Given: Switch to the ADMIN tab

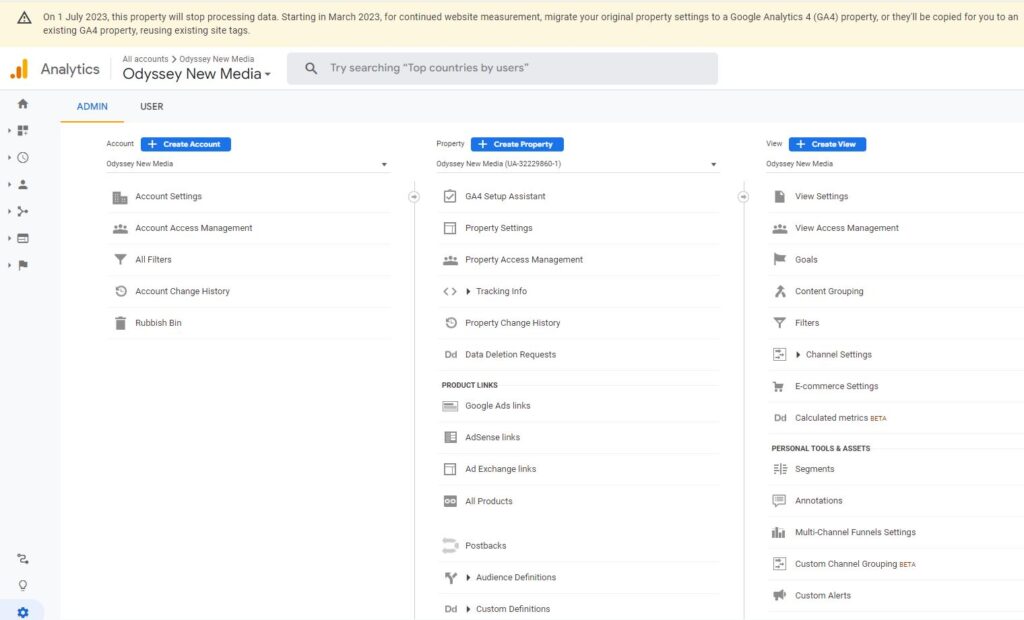Looking at the screenshot, I should (x=92, y=106).
